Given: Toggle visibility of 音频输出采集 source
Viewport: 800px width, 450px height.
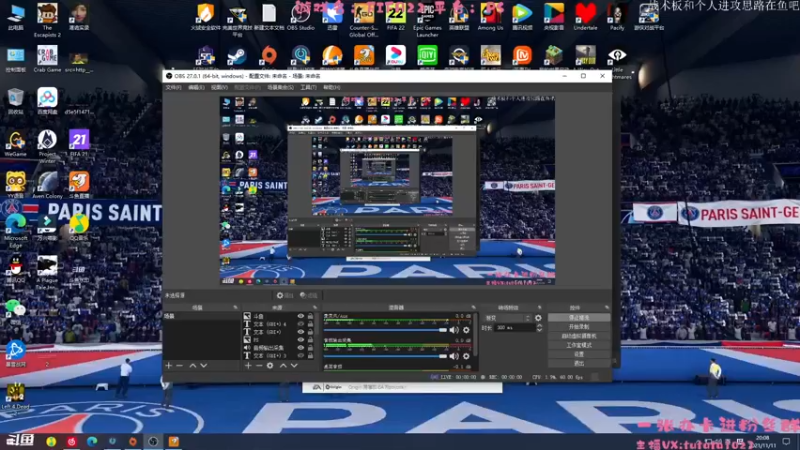Looking at the screenshot, I should pyautogui.click(x=301, y=347).
